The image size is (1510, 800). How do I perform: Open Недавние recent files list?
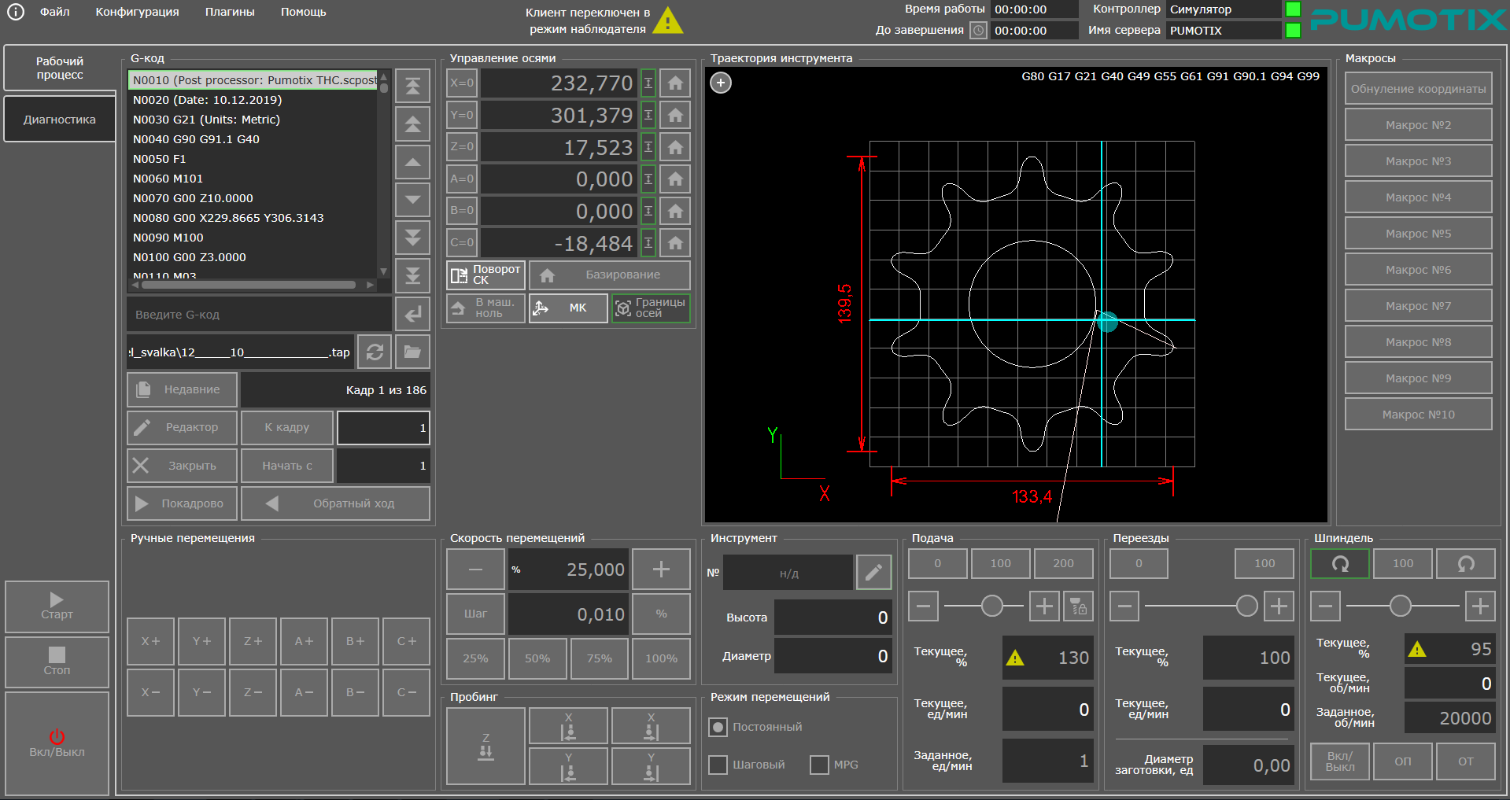(182, 389)
